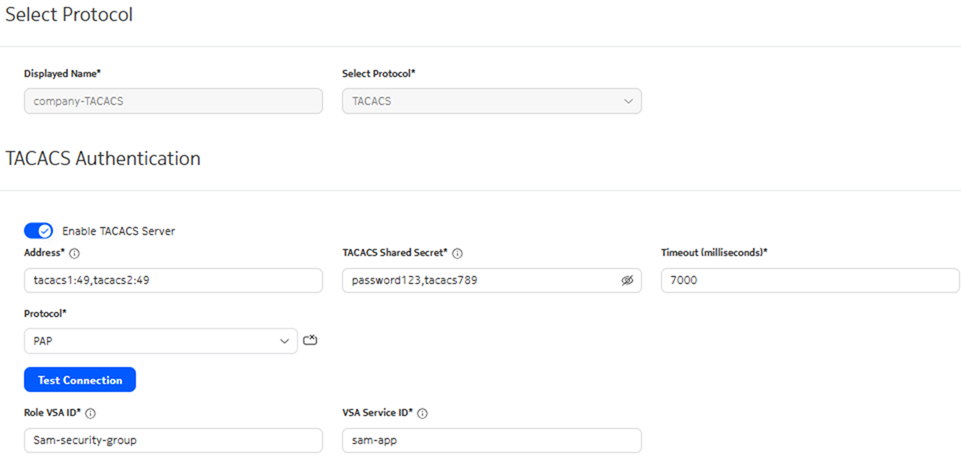Screen dimensions: 961x469
Task: Click the TACACS Shared Secret info icon
Action: coord(457,254)
